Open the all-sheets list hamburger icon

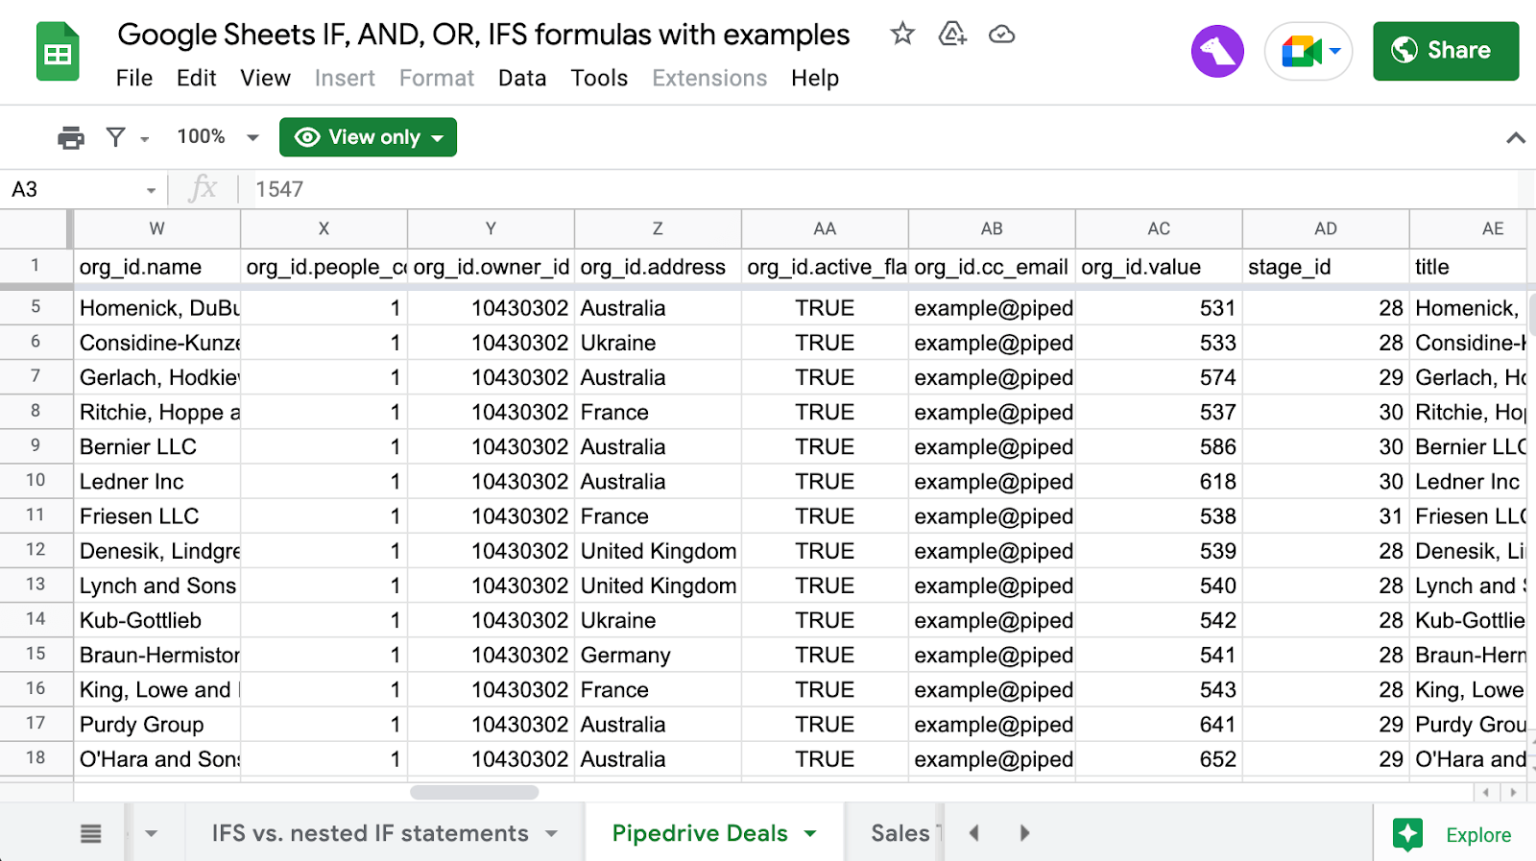click(x=91, y=833)
